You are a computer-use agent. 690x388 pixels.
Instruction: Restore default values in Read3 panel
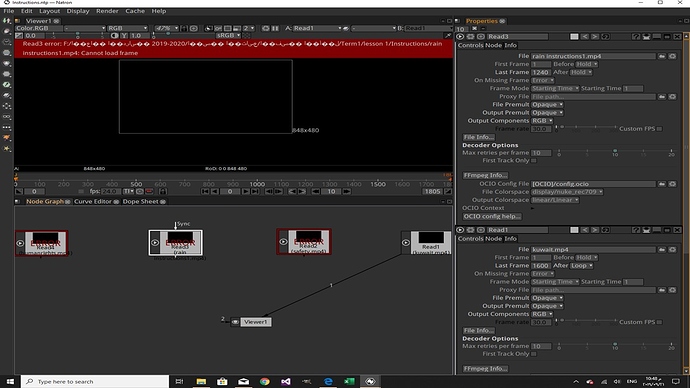tap(606, 37)
